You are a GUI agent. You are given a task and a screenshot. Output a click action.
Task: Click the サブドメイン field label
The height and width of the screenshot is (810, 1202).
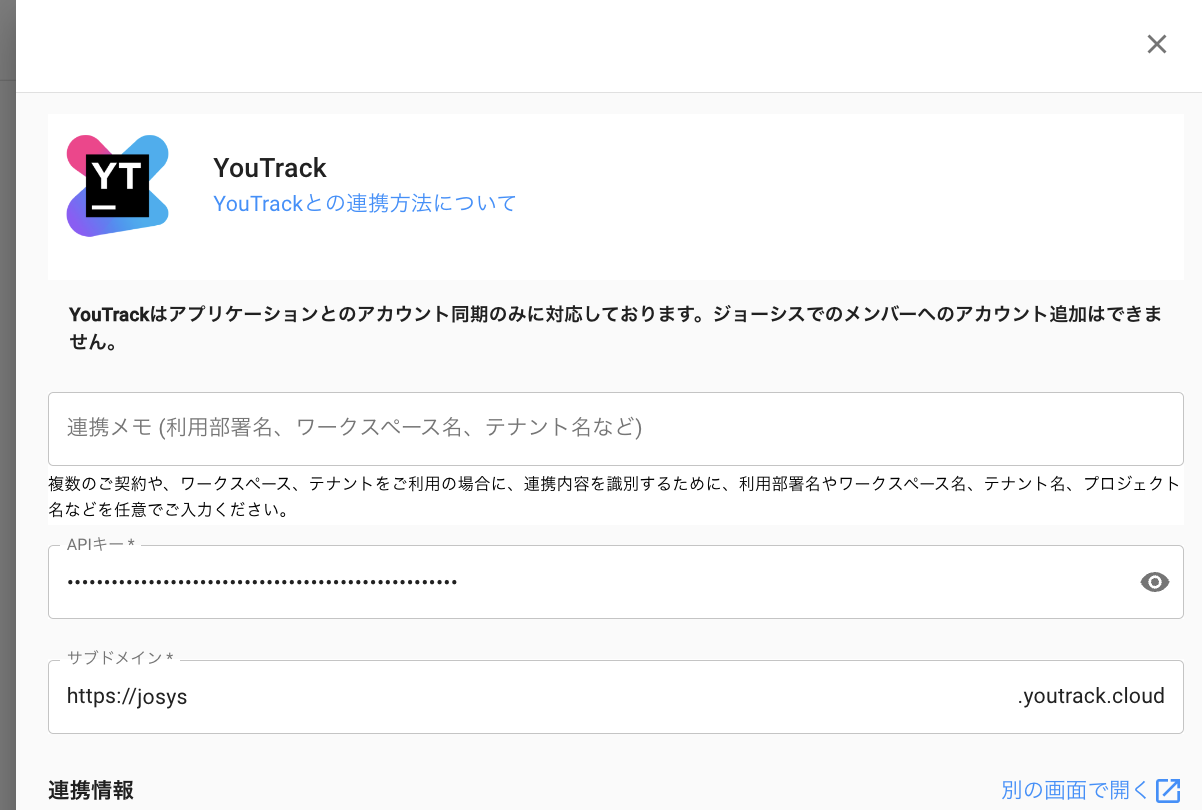(x=120, y=658)
